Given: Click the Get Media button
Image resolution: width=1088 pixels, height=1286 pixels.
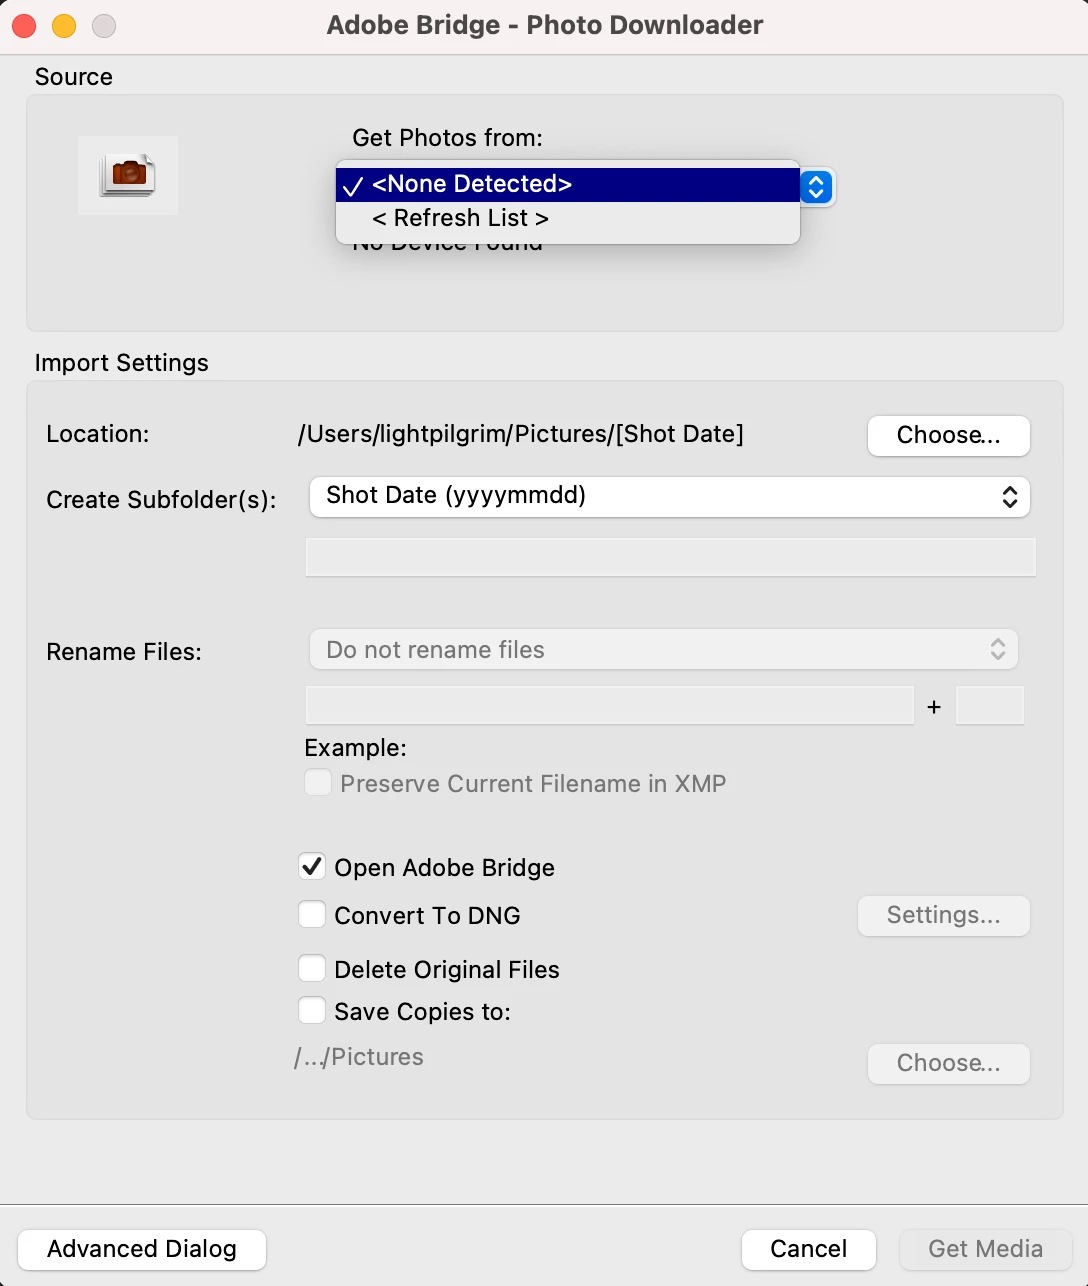Looking at the screenshot, I should pyautogui.click(x=985, y=1249).
